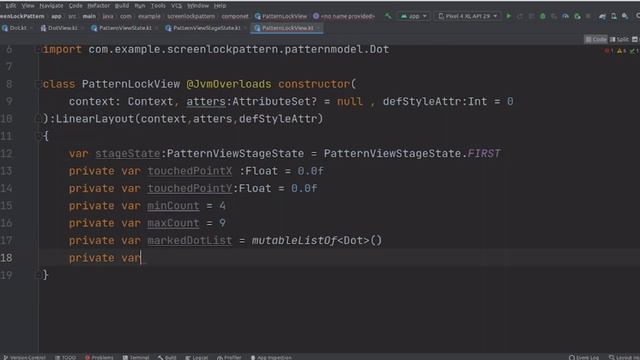The image size is (640, 360).
Task: Toggle fold marker at closing brace line 19
Action: click(x=38, y=275)
